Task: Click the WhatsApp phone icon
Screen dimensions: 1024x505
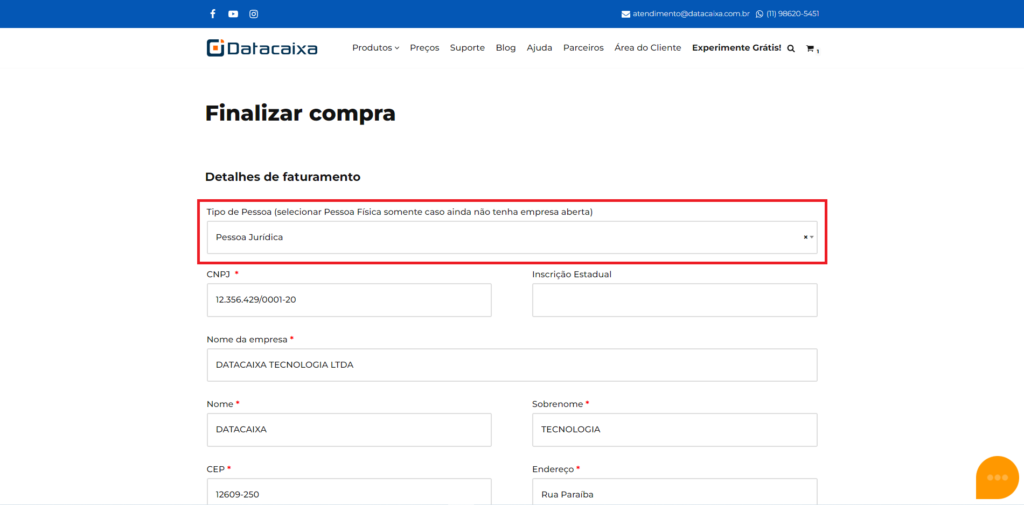Action: pyautogui.click(x=760, y=14)
